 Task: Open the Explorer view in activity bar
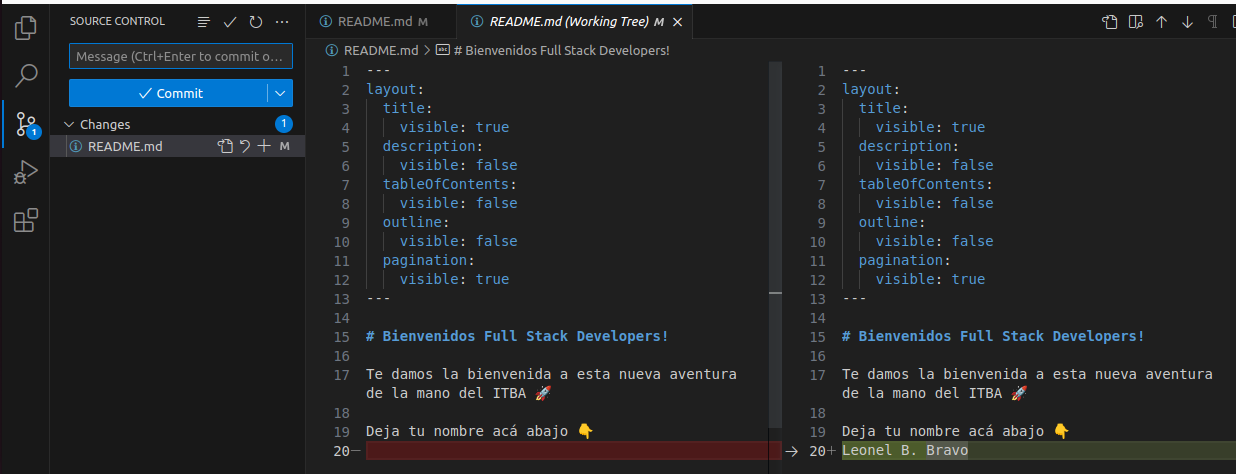(26, 28)
